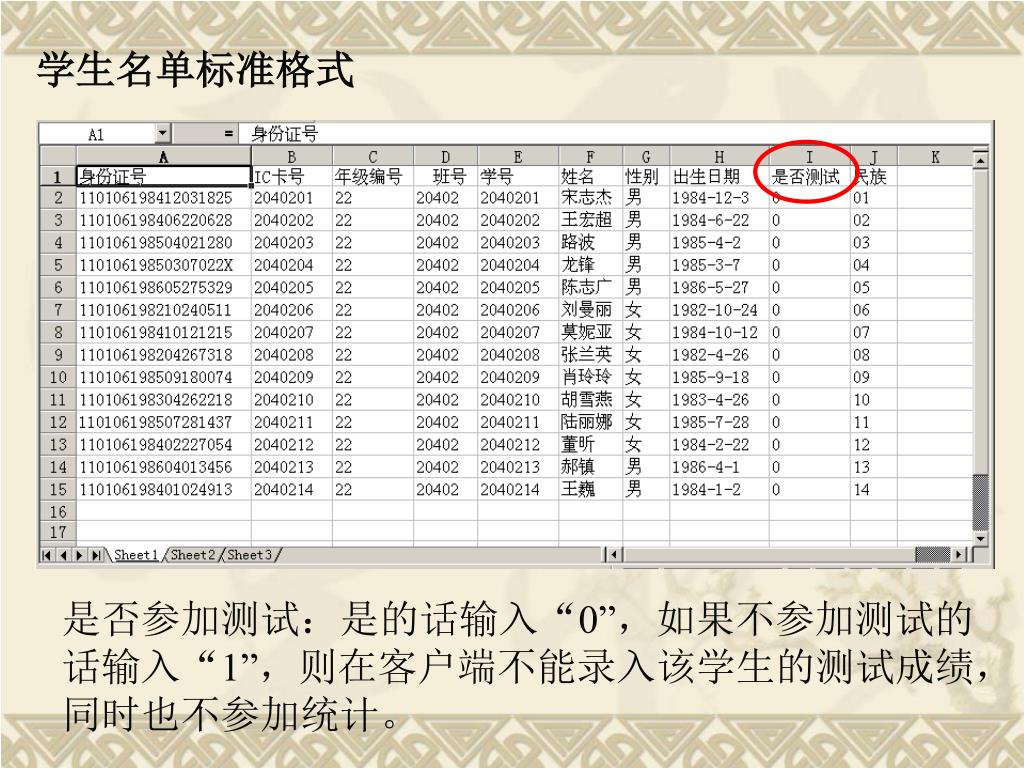Click name cell 胡雪燕
Image resolution: width=1024 pixels, height=768 pixels.
[590, 400]
